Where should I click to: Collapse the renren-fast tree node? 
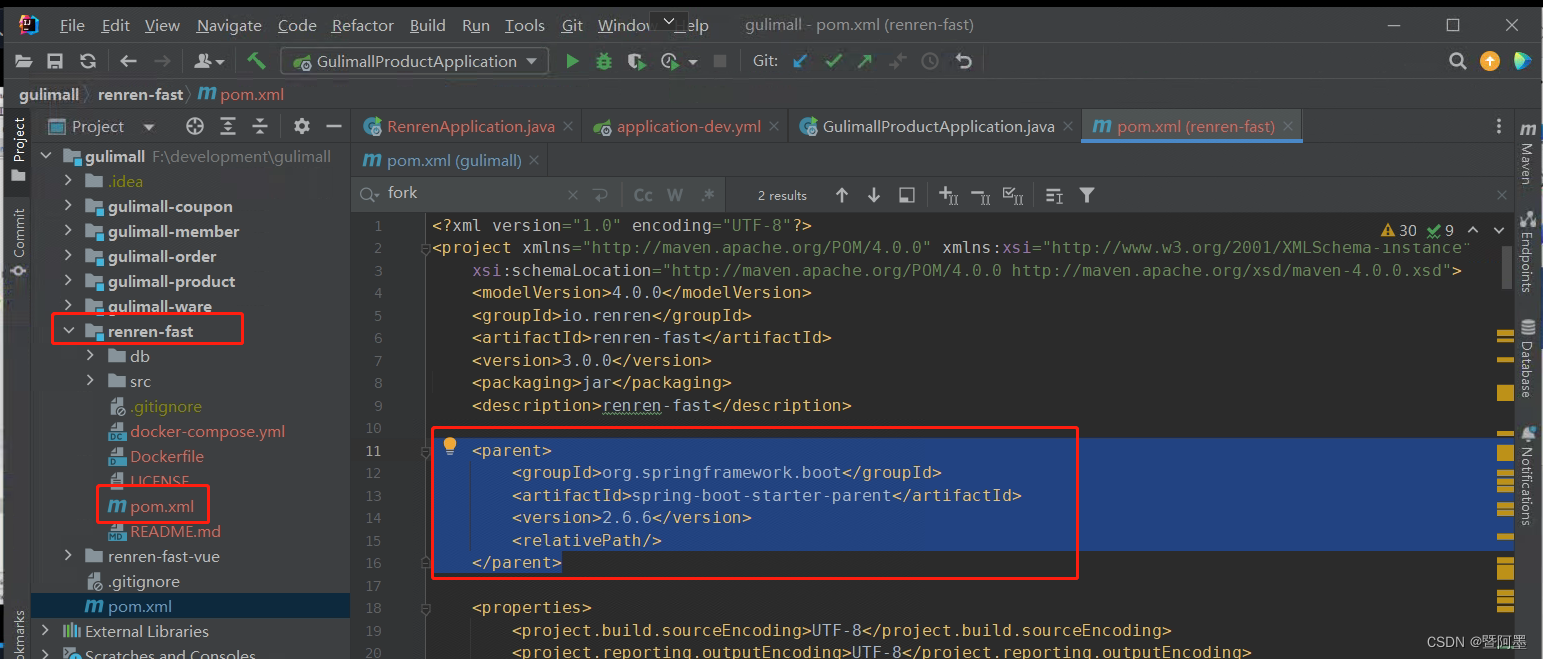click(68, 329)
